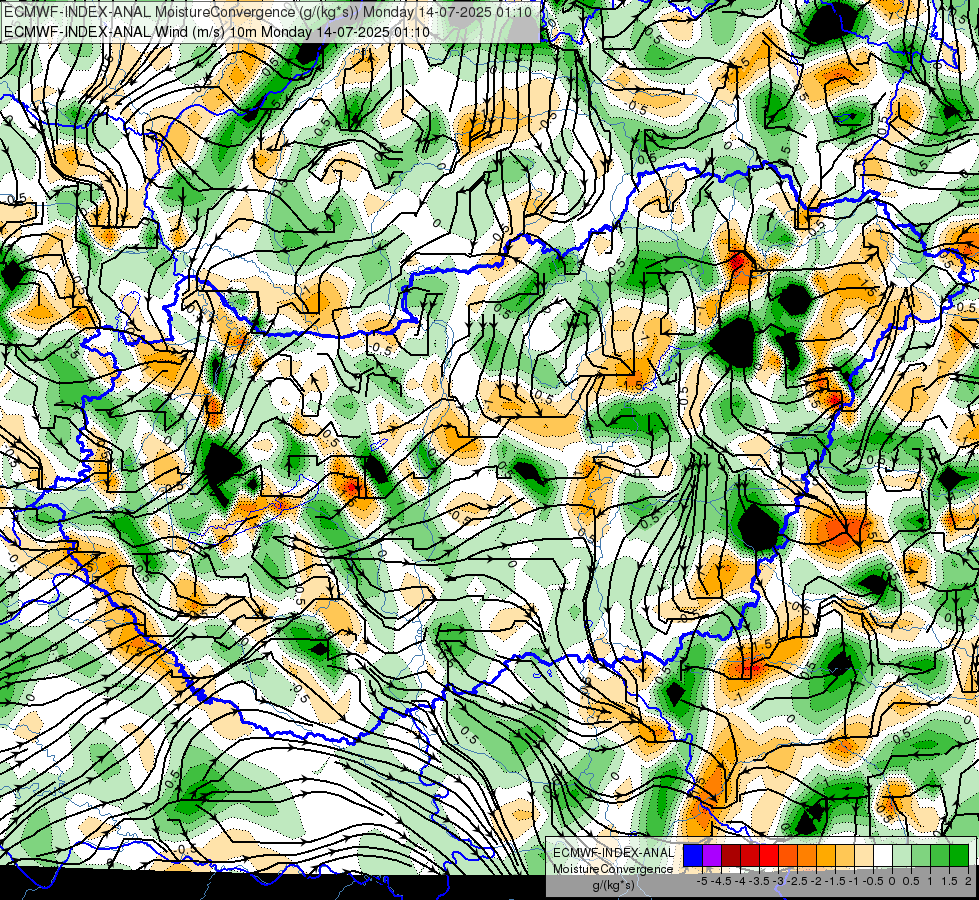Click the MoistureConvergence title line in header
Image resolution: width=979 pixels, height=900 pixels.
pyautogui.click(x=268, y=12)
